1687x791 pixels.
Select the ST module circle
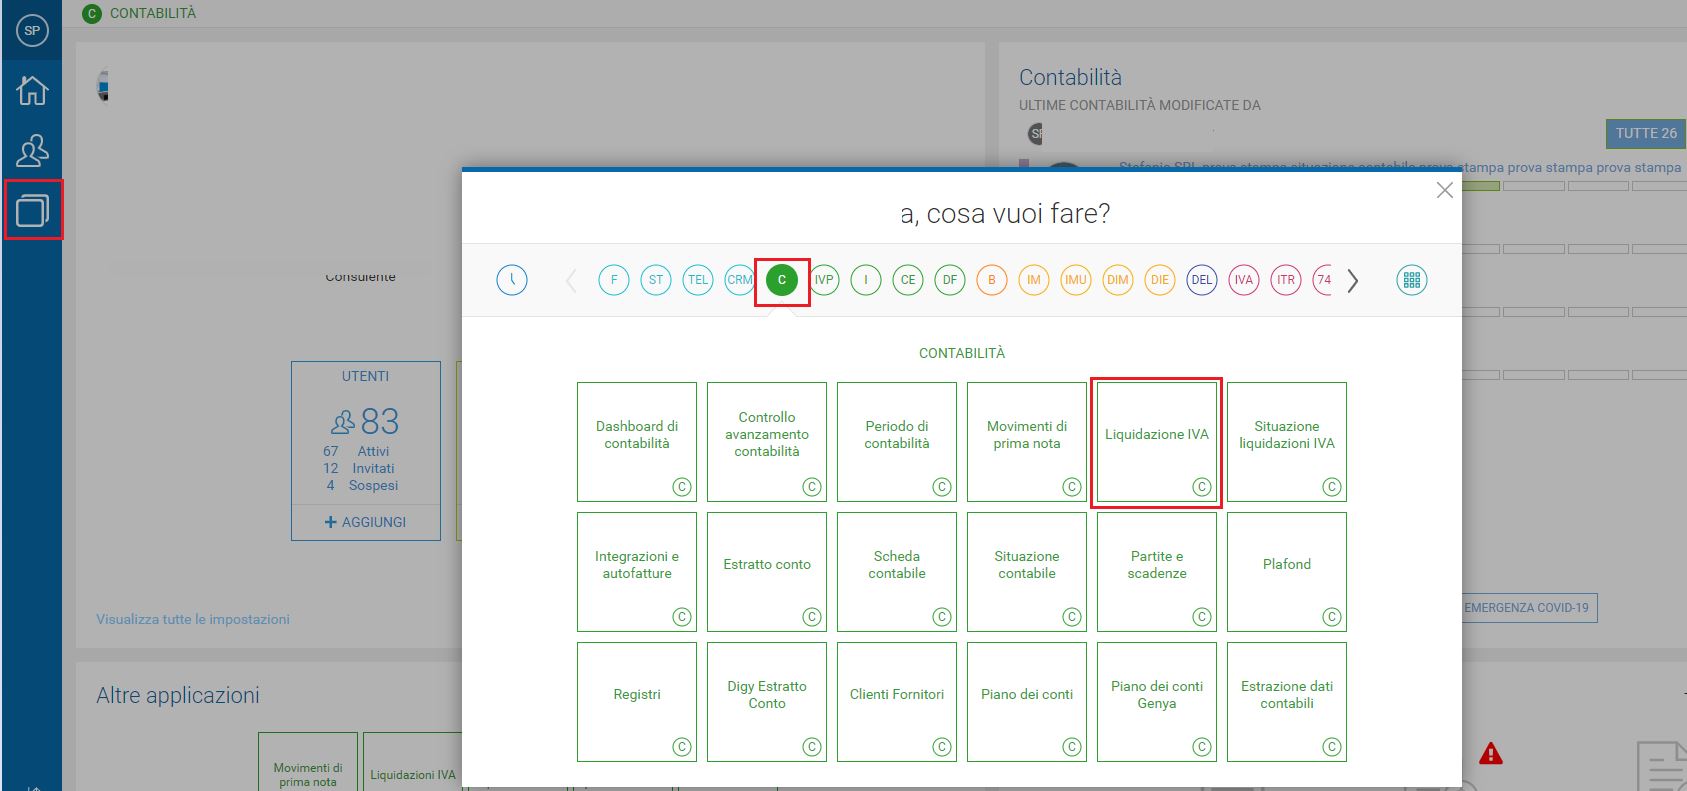click(656, 280)
